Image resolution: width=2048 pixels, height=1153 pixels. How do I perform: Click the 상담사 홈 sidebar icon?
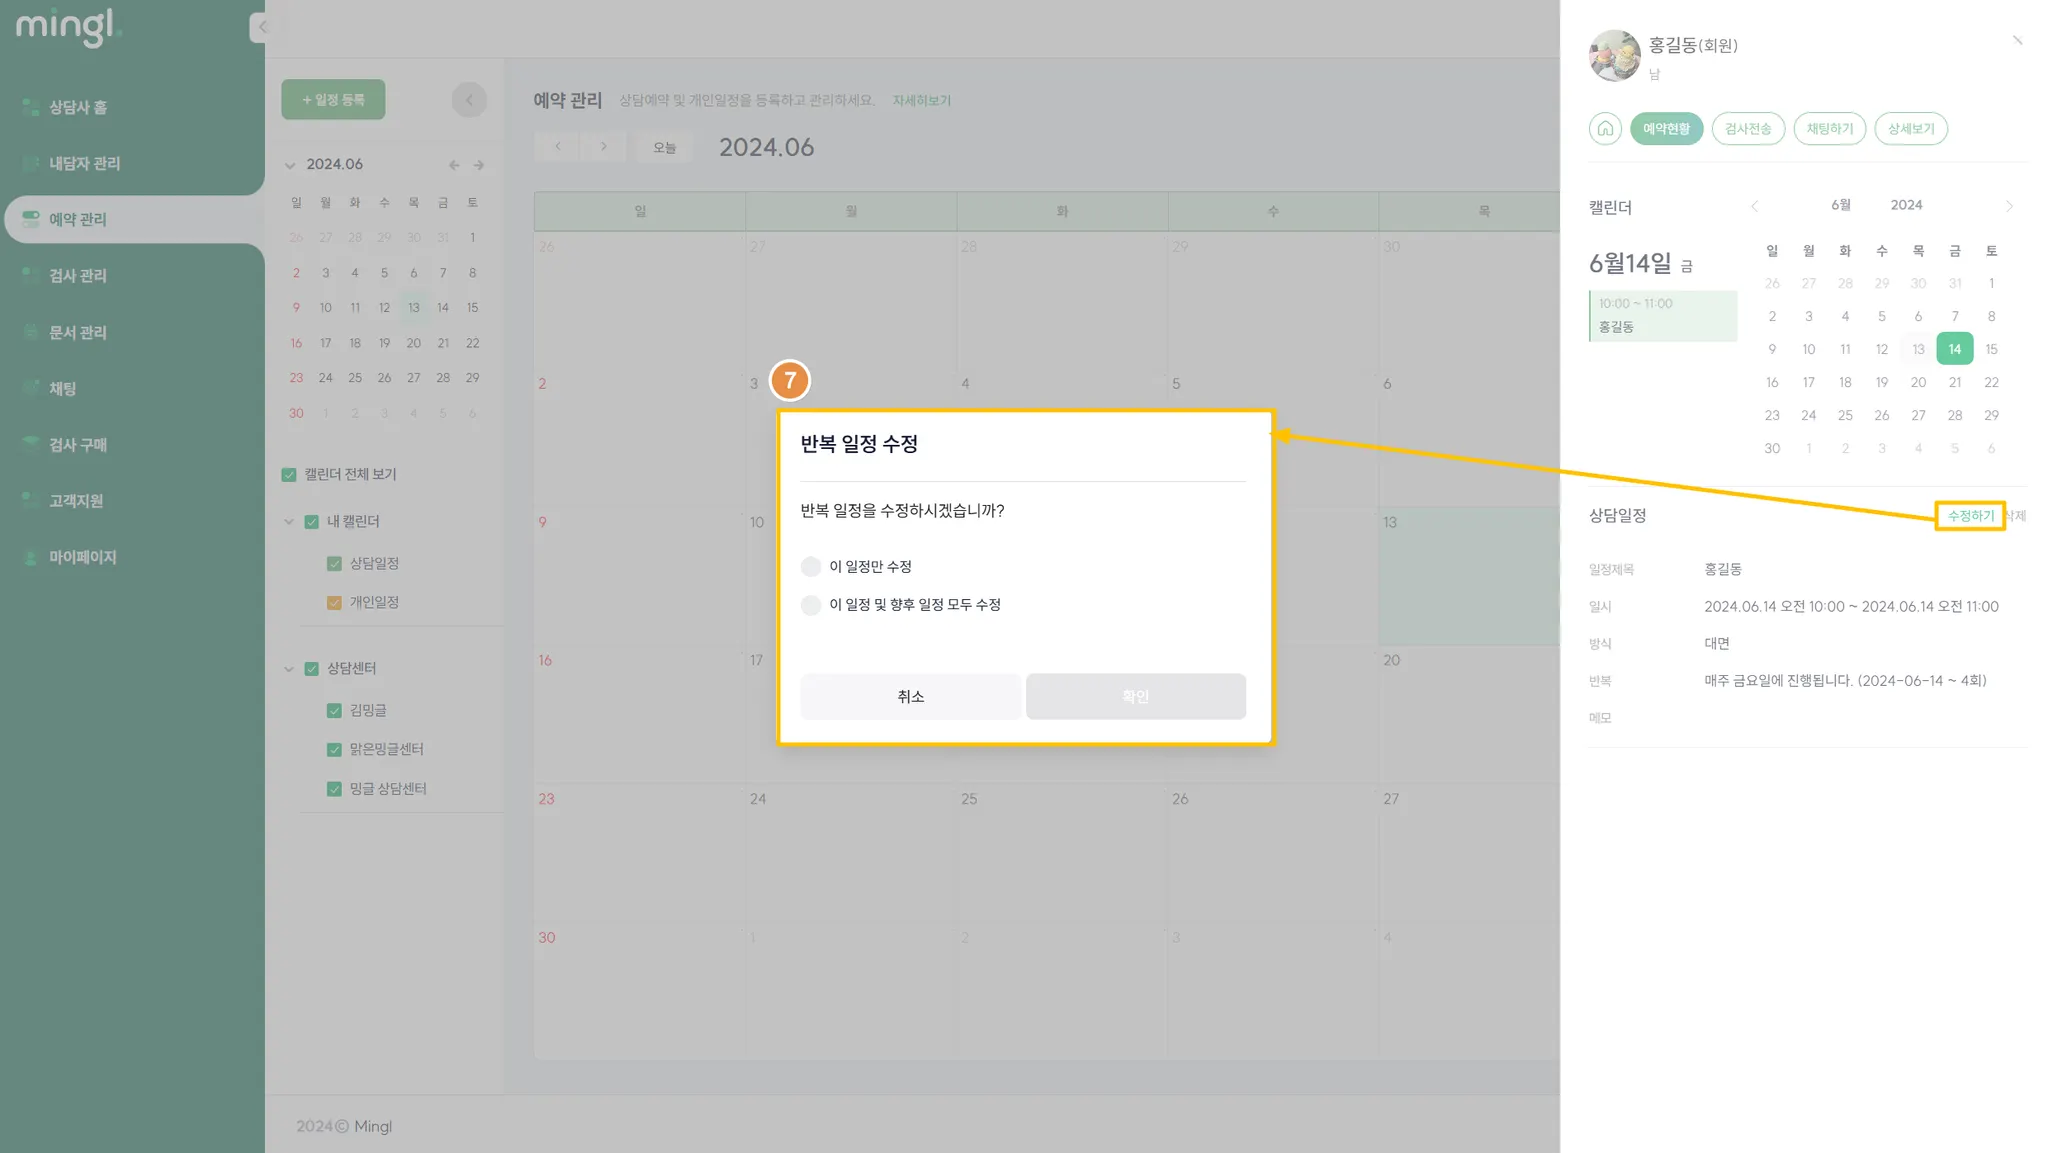30,107
